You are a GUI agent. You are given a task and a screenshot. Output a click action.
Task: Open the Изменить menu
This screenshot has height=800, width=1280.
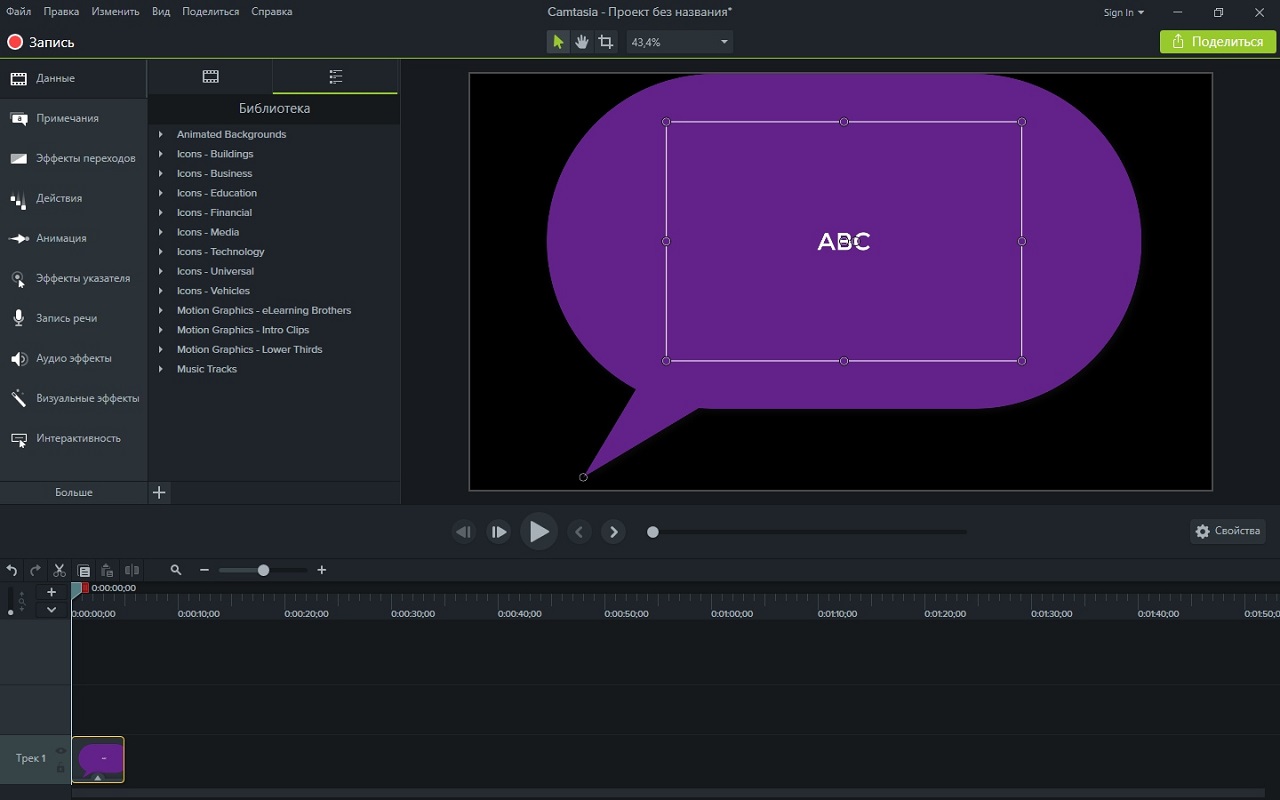click(x=115, y=12)
